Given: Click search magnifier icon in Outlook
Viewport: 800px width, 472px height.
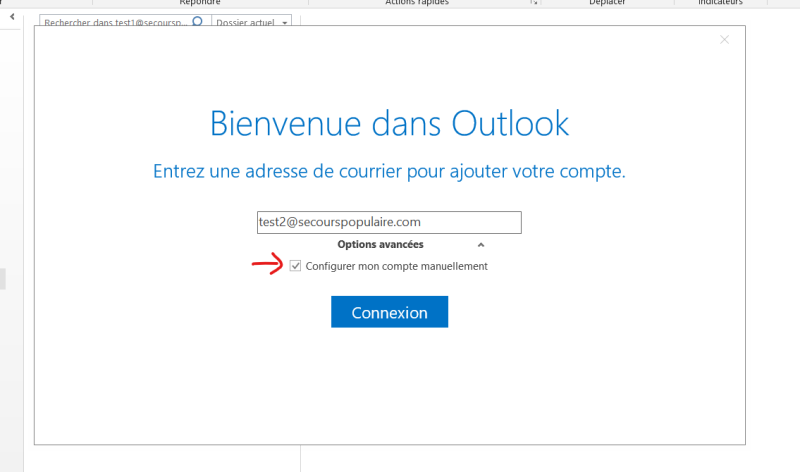Looking at the screenshot, I should (197, 21).
